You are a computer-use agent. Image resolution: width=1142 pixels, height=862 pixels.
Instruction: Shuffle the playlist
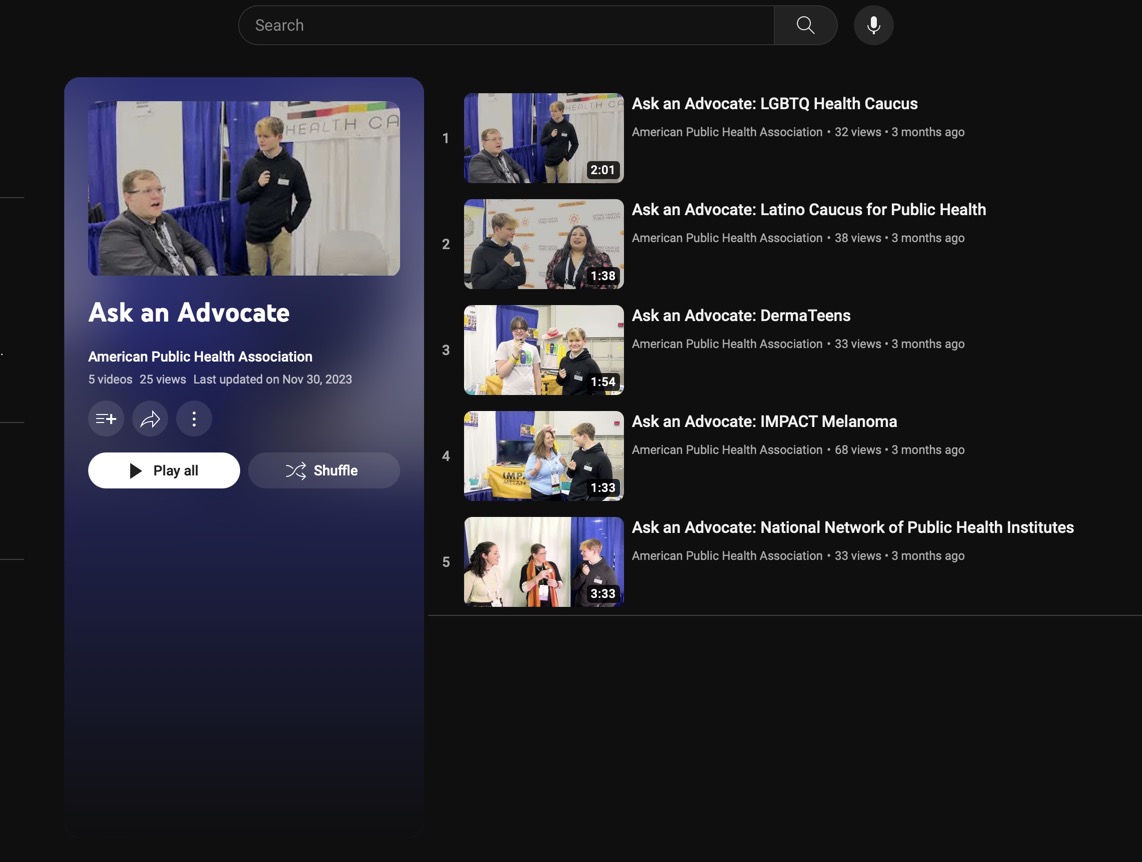point(323,470)
